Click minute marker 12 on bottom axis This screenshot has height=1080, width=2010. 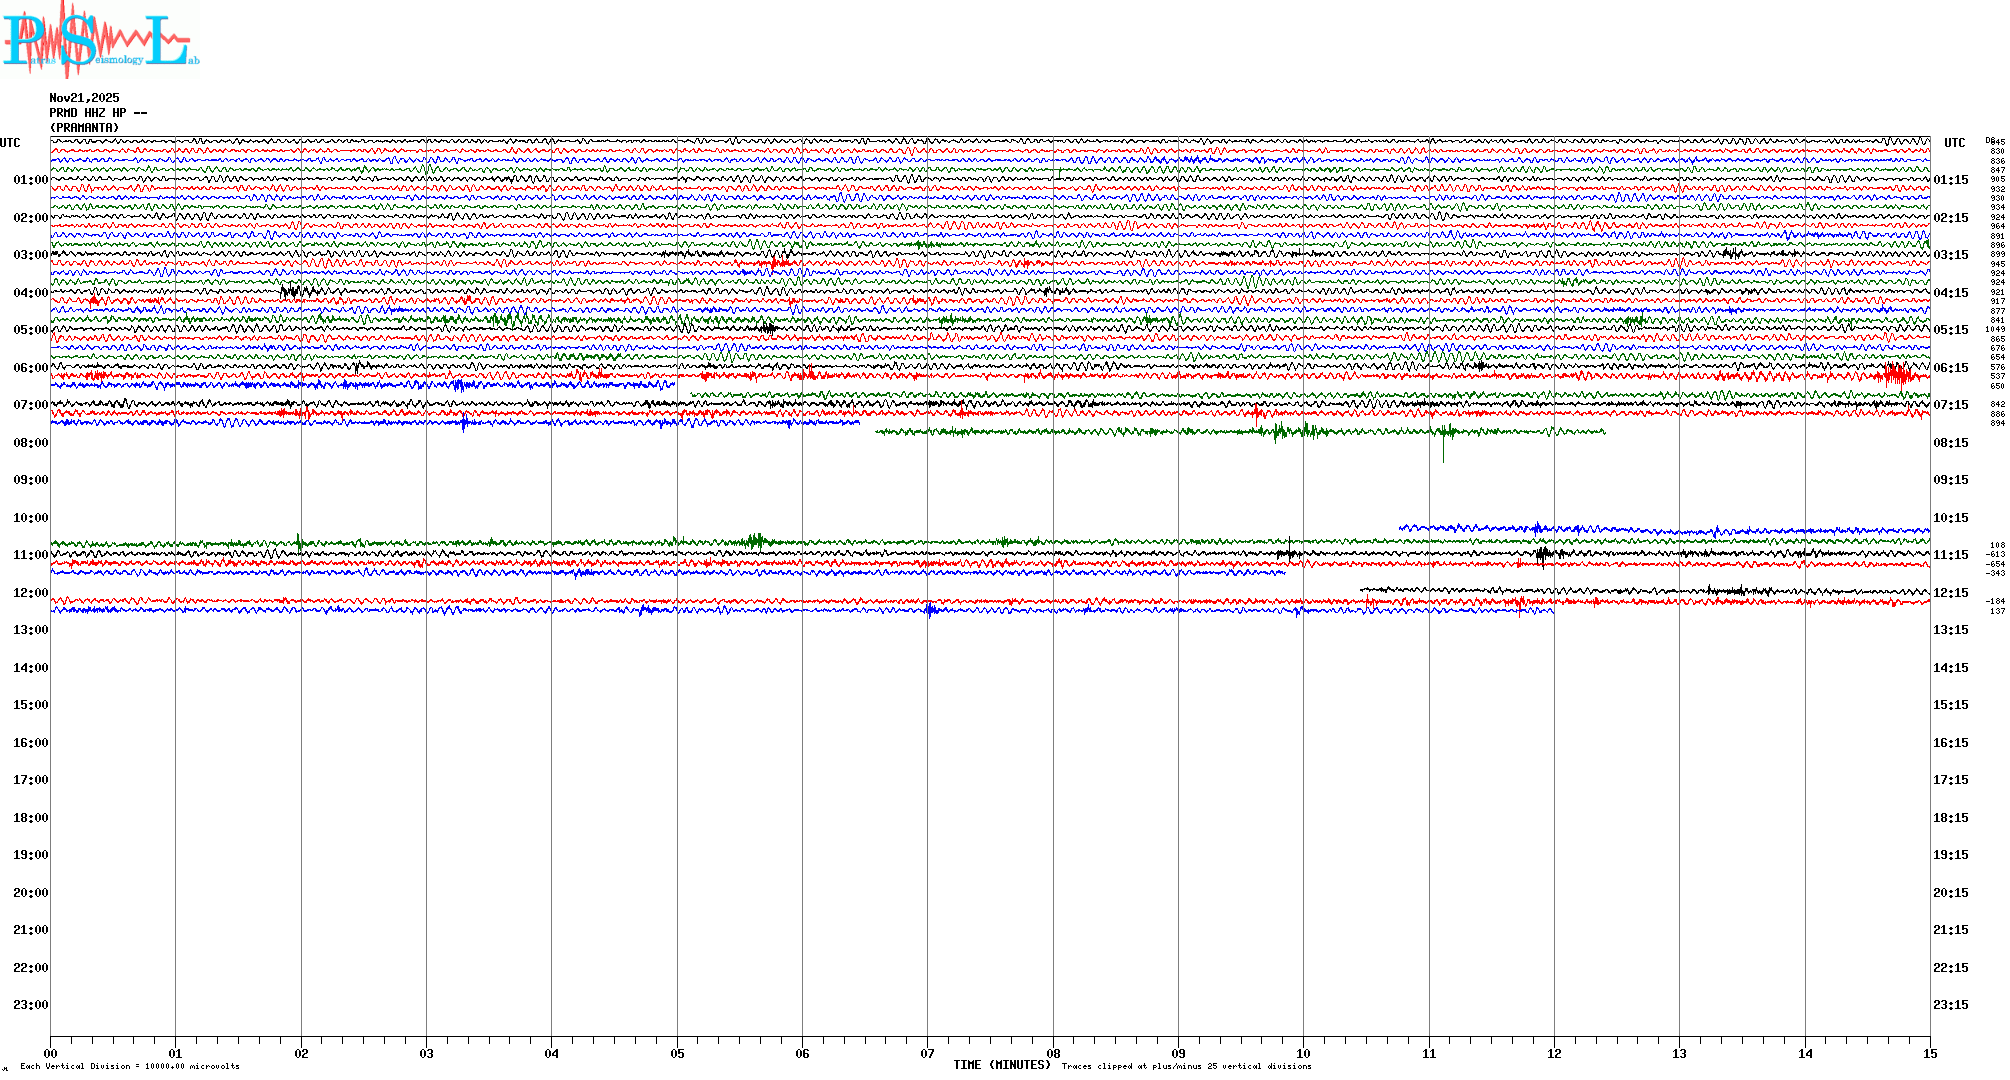pyautogui.click(x=1554, y=1054)
